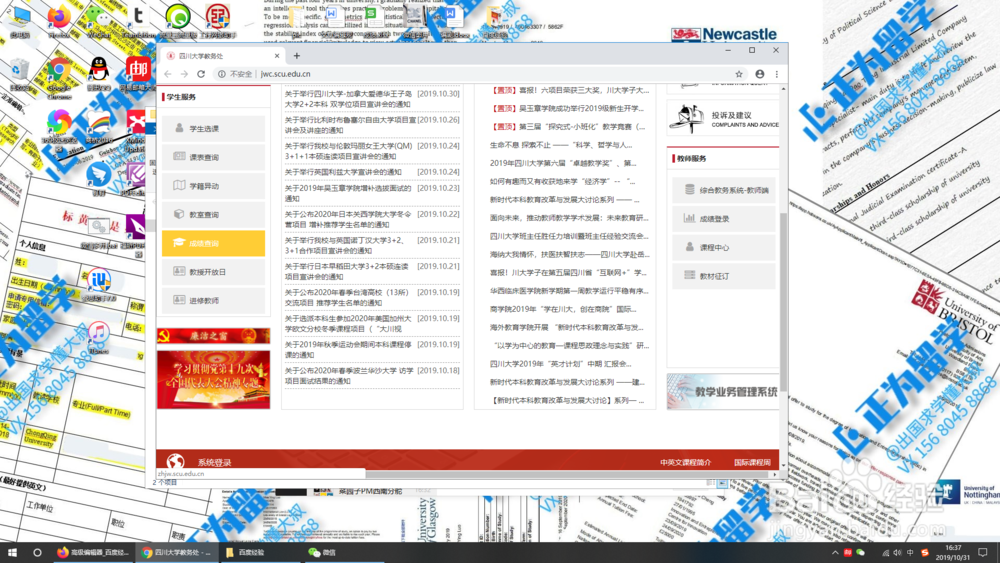Close the 四川大学教务处 tab
1000x563 pixels.
[277, 56]
